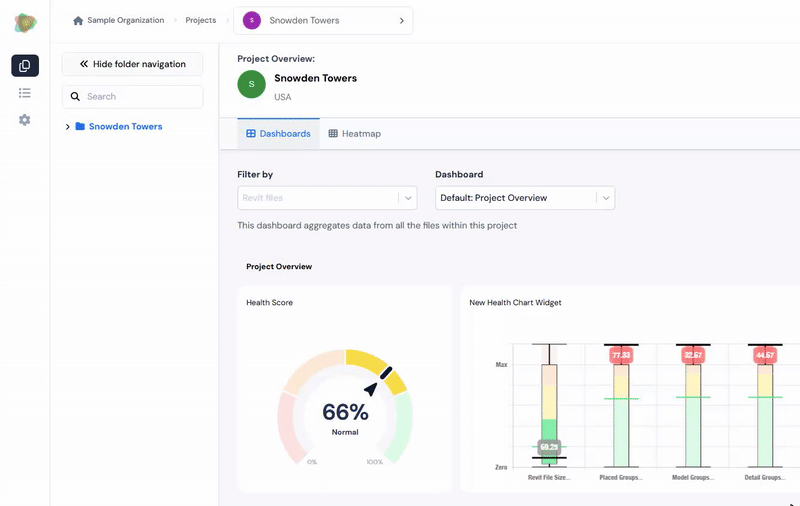The image size is (800, 506).
Task: Open the Filter by Revit files dropdown
Action: click(x=327, y=198)
